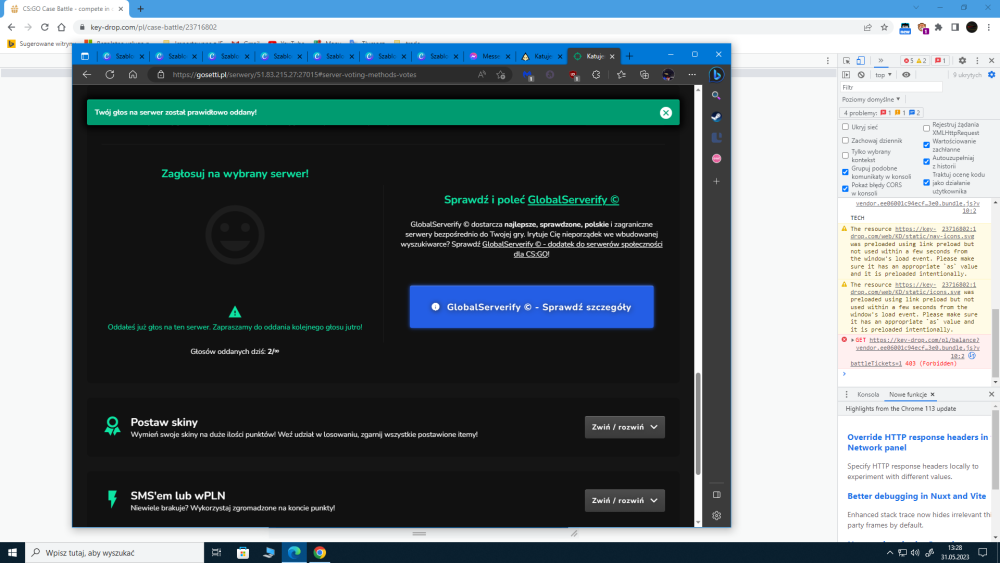Open Better debugging in Nuxt and Vite link
The image size is (1000, 563).
coord(916,496)
